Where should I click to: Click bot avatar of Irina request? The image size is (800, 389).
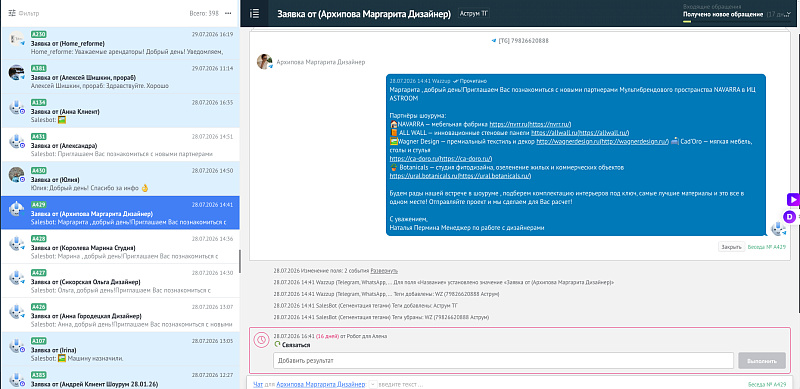click(17, 346)
